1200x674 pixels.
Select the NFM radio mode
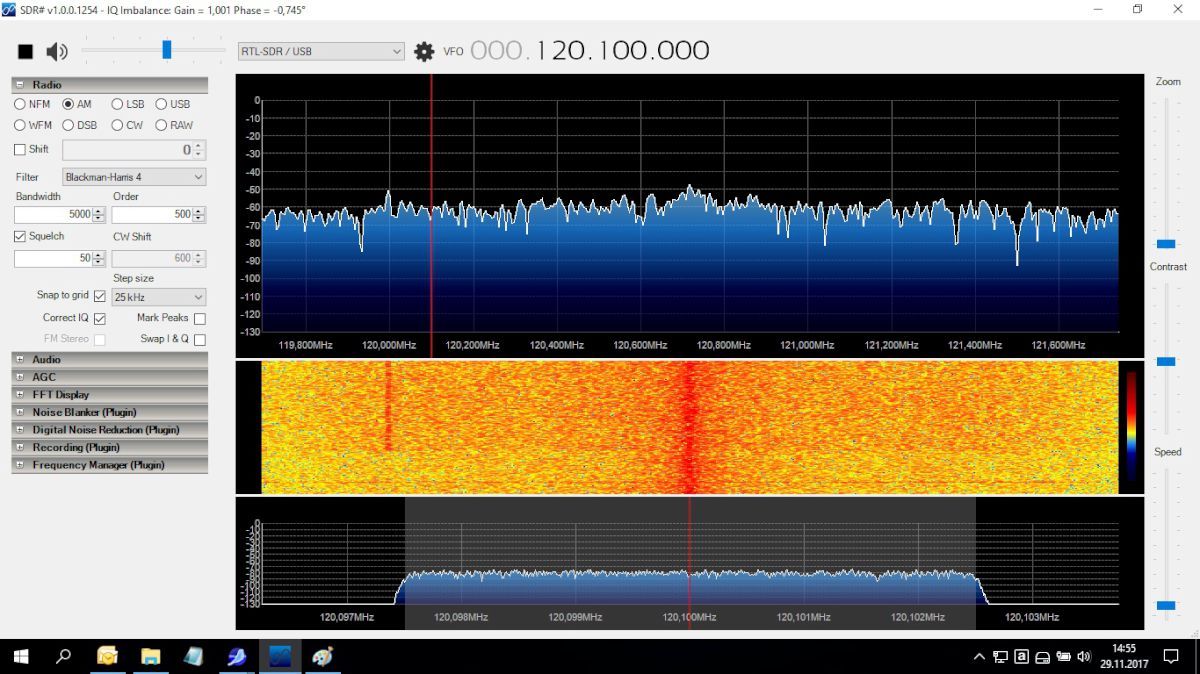[x=20, y=104]
